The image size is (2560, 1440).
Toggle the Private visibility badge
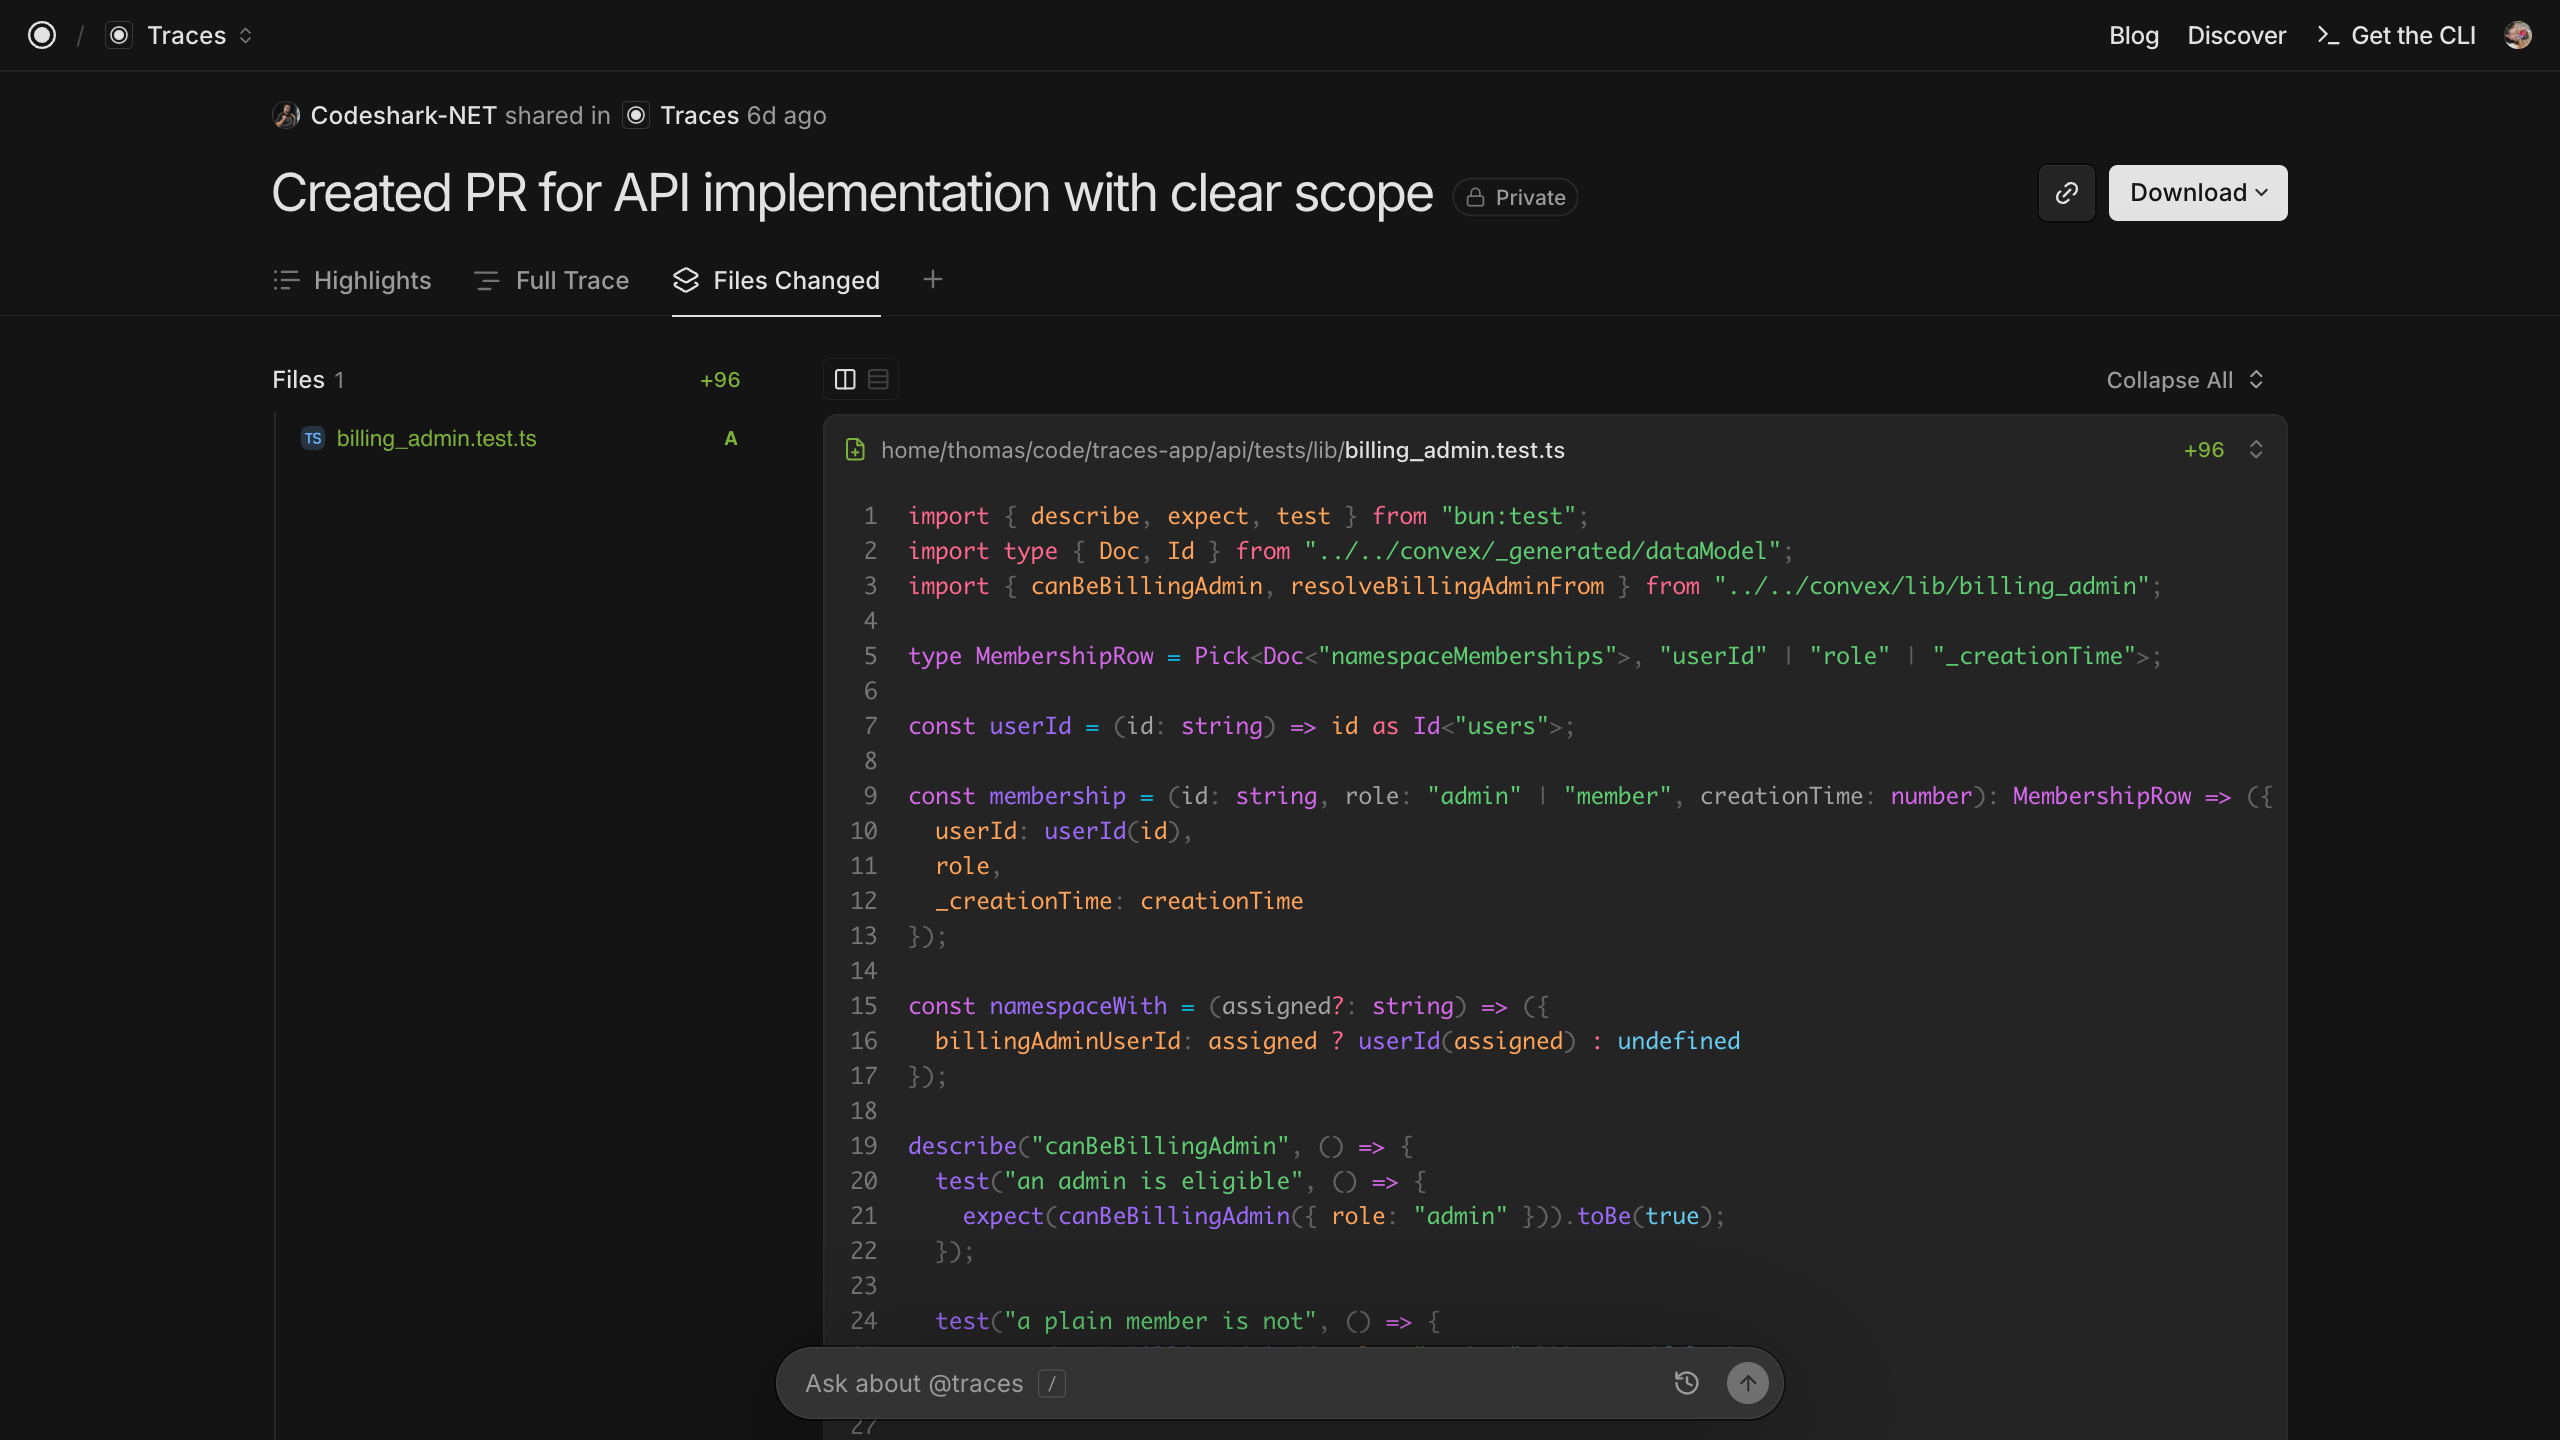click(1515, 197)
